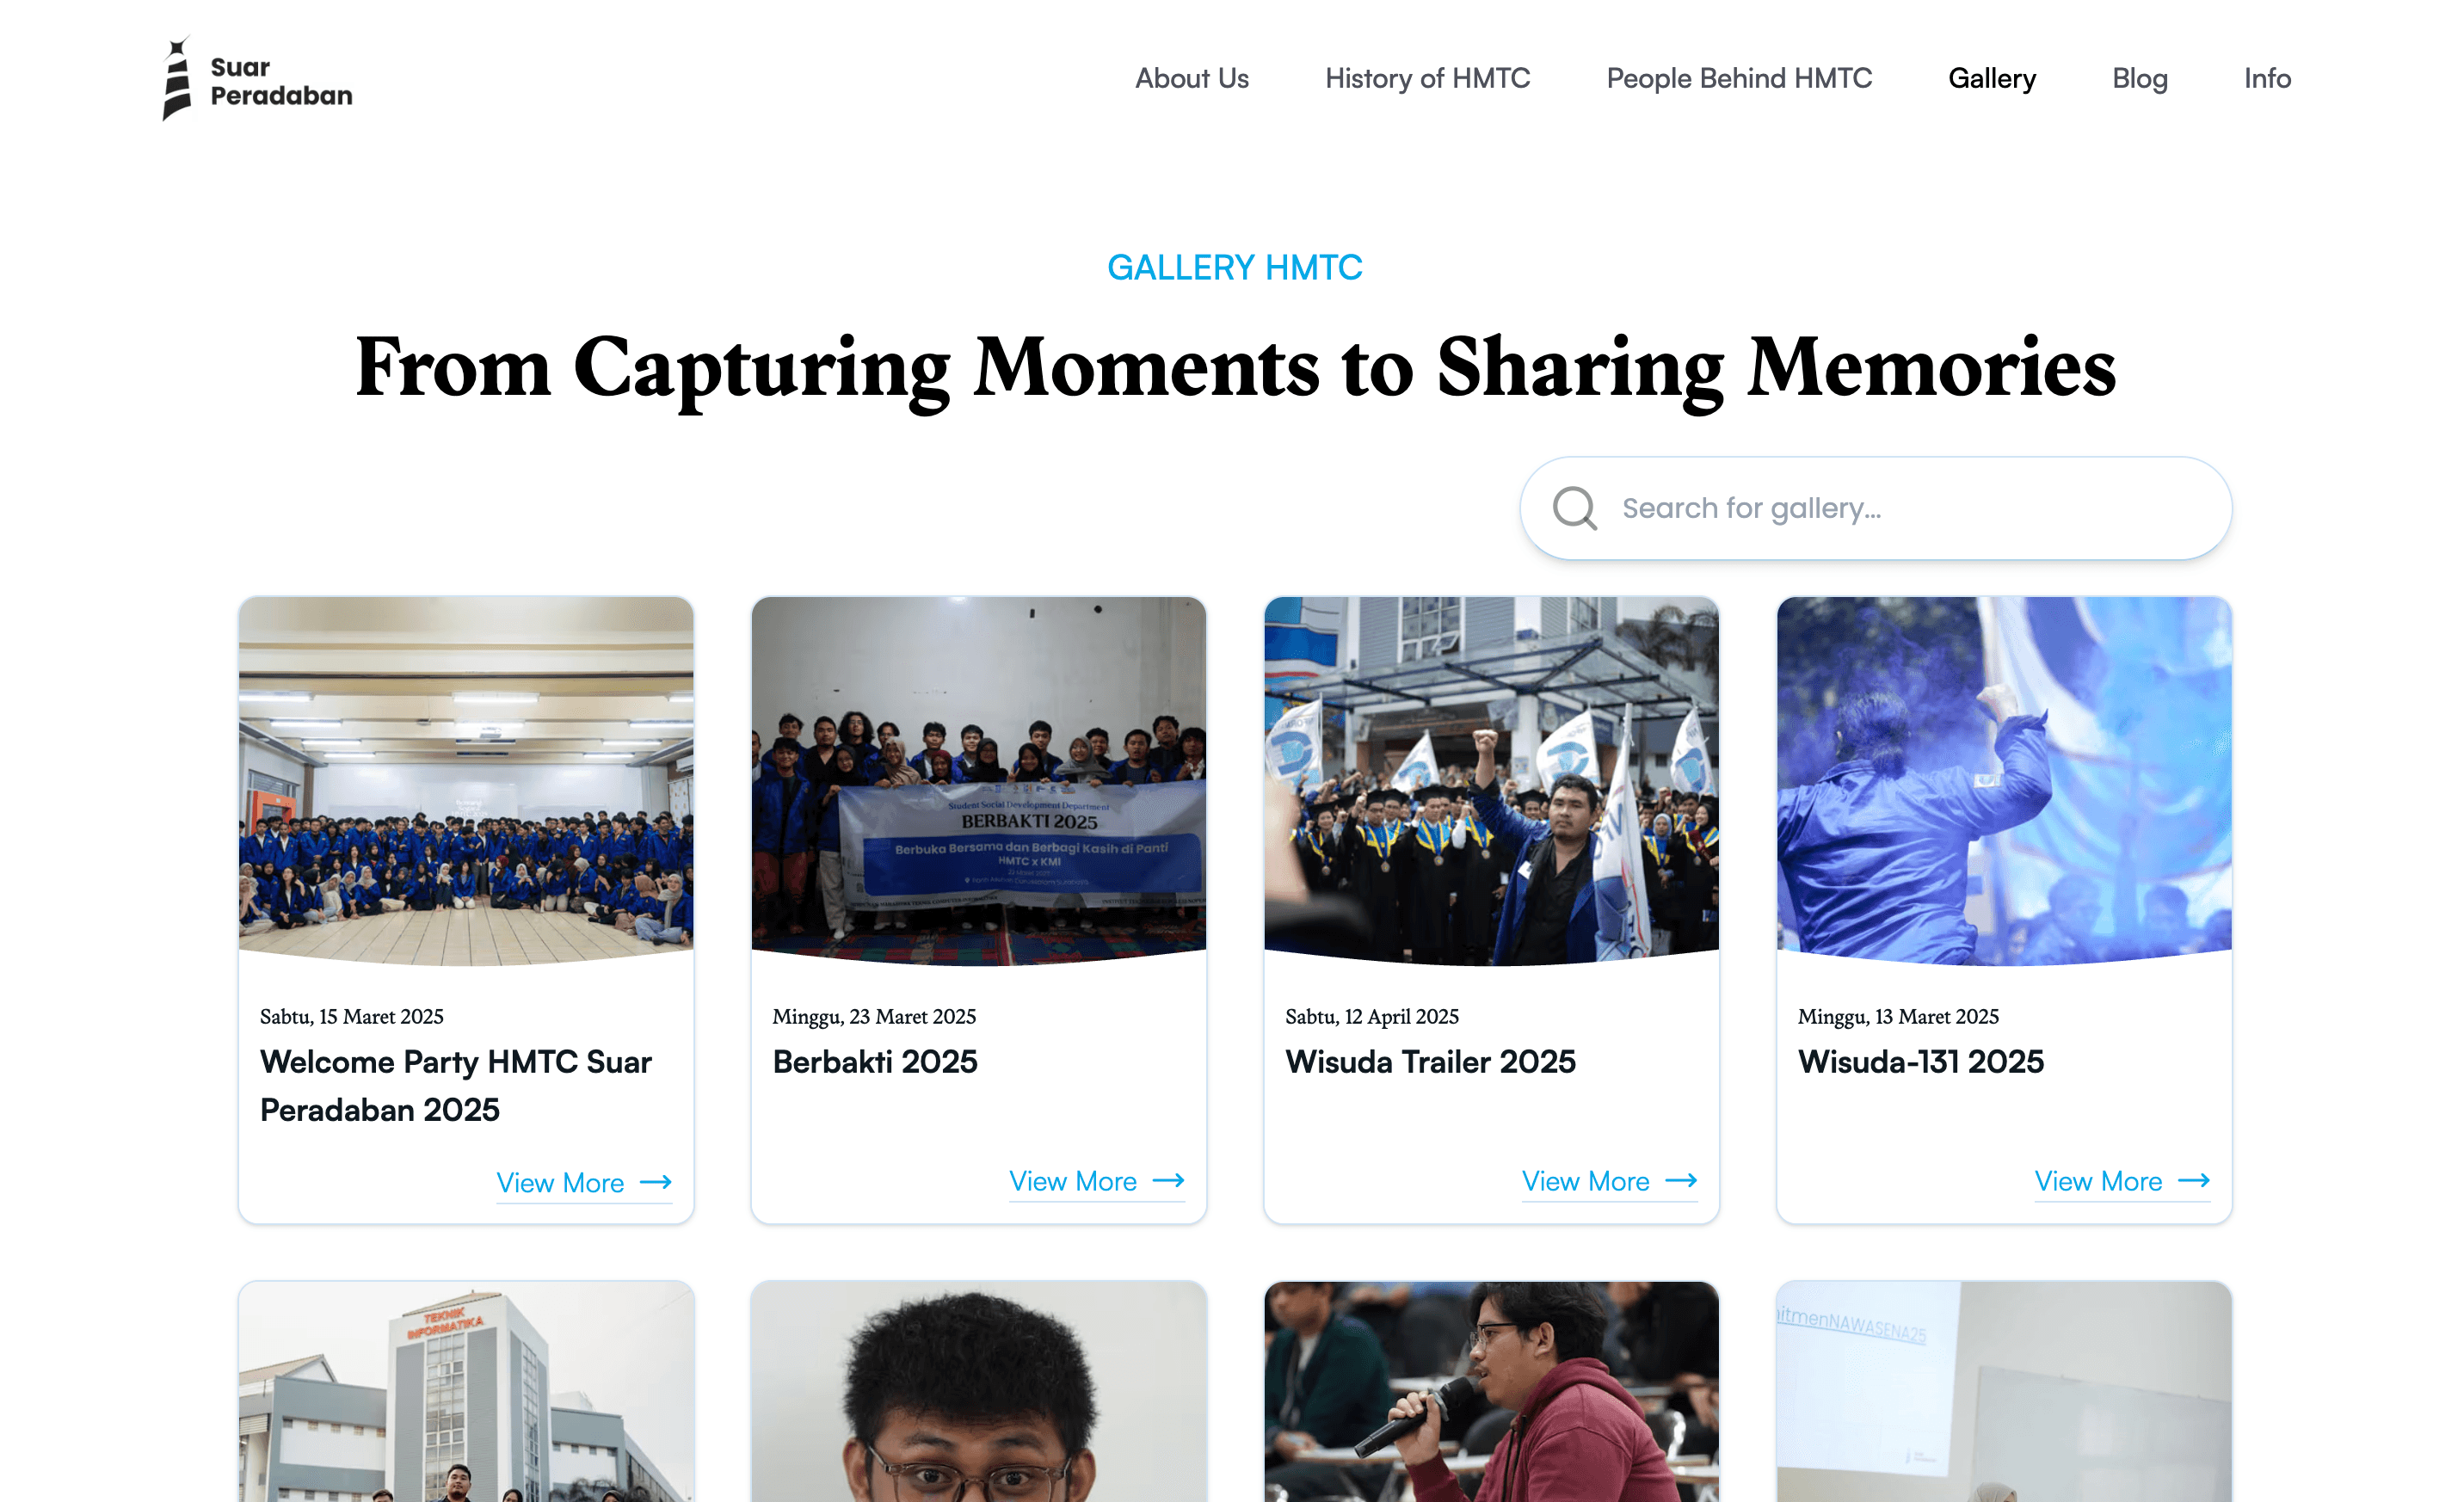Open the About Us menu item

1191,78
